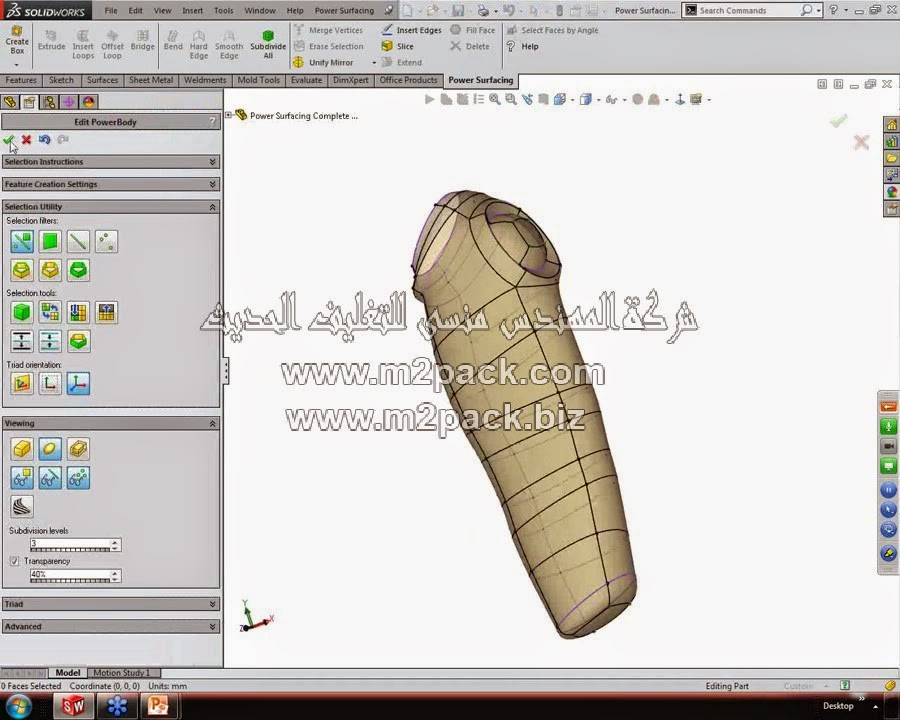Open the File menu
The image size is (900, 720).
111,10
